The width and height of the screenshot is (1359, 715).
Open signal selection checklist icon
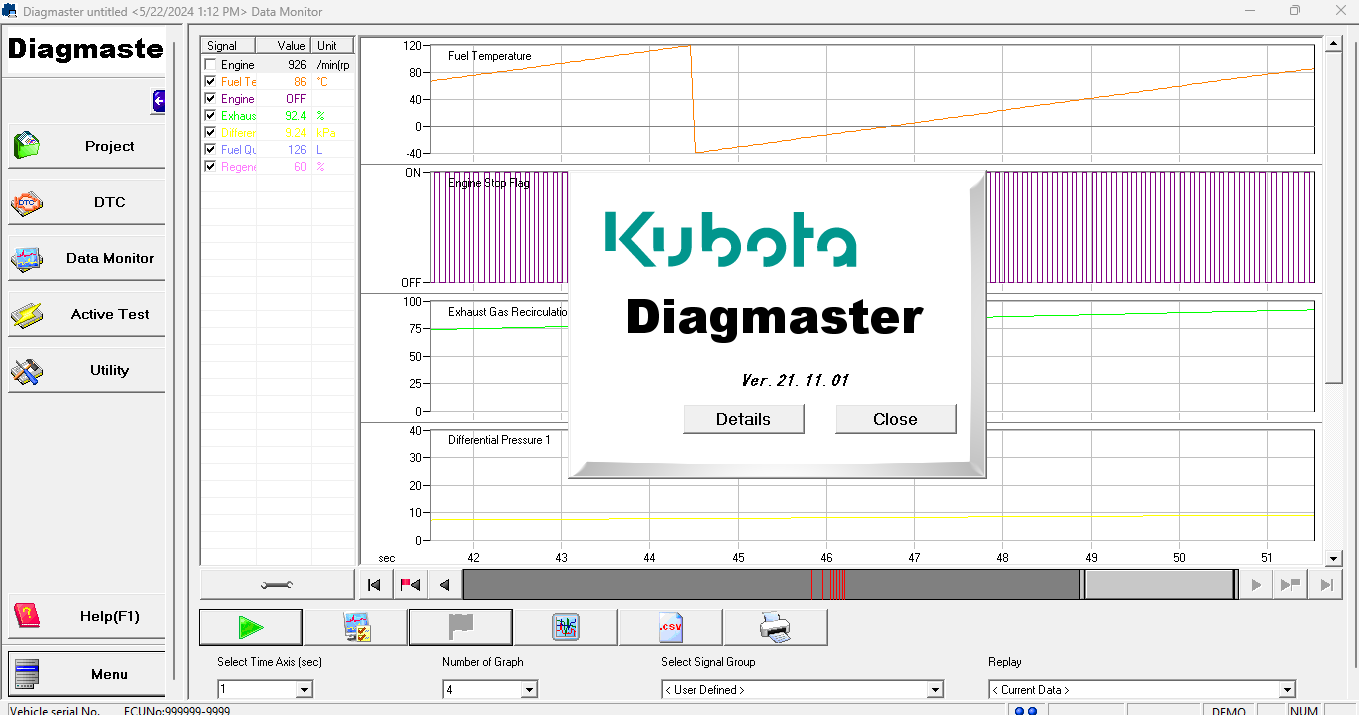356,627
